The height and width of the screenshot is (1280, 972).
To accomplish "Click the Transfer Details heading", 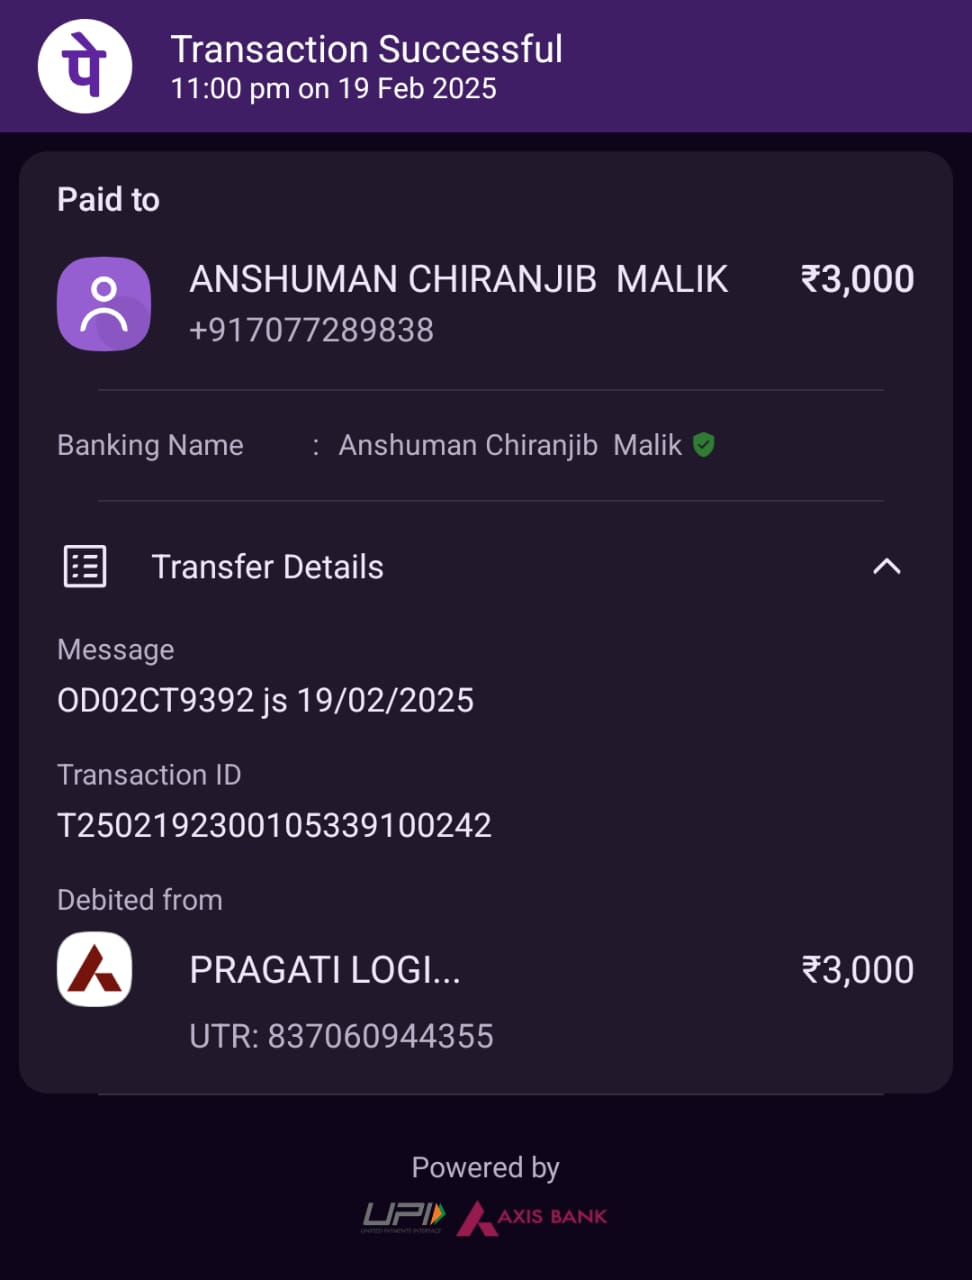I will tap(267, 567).
